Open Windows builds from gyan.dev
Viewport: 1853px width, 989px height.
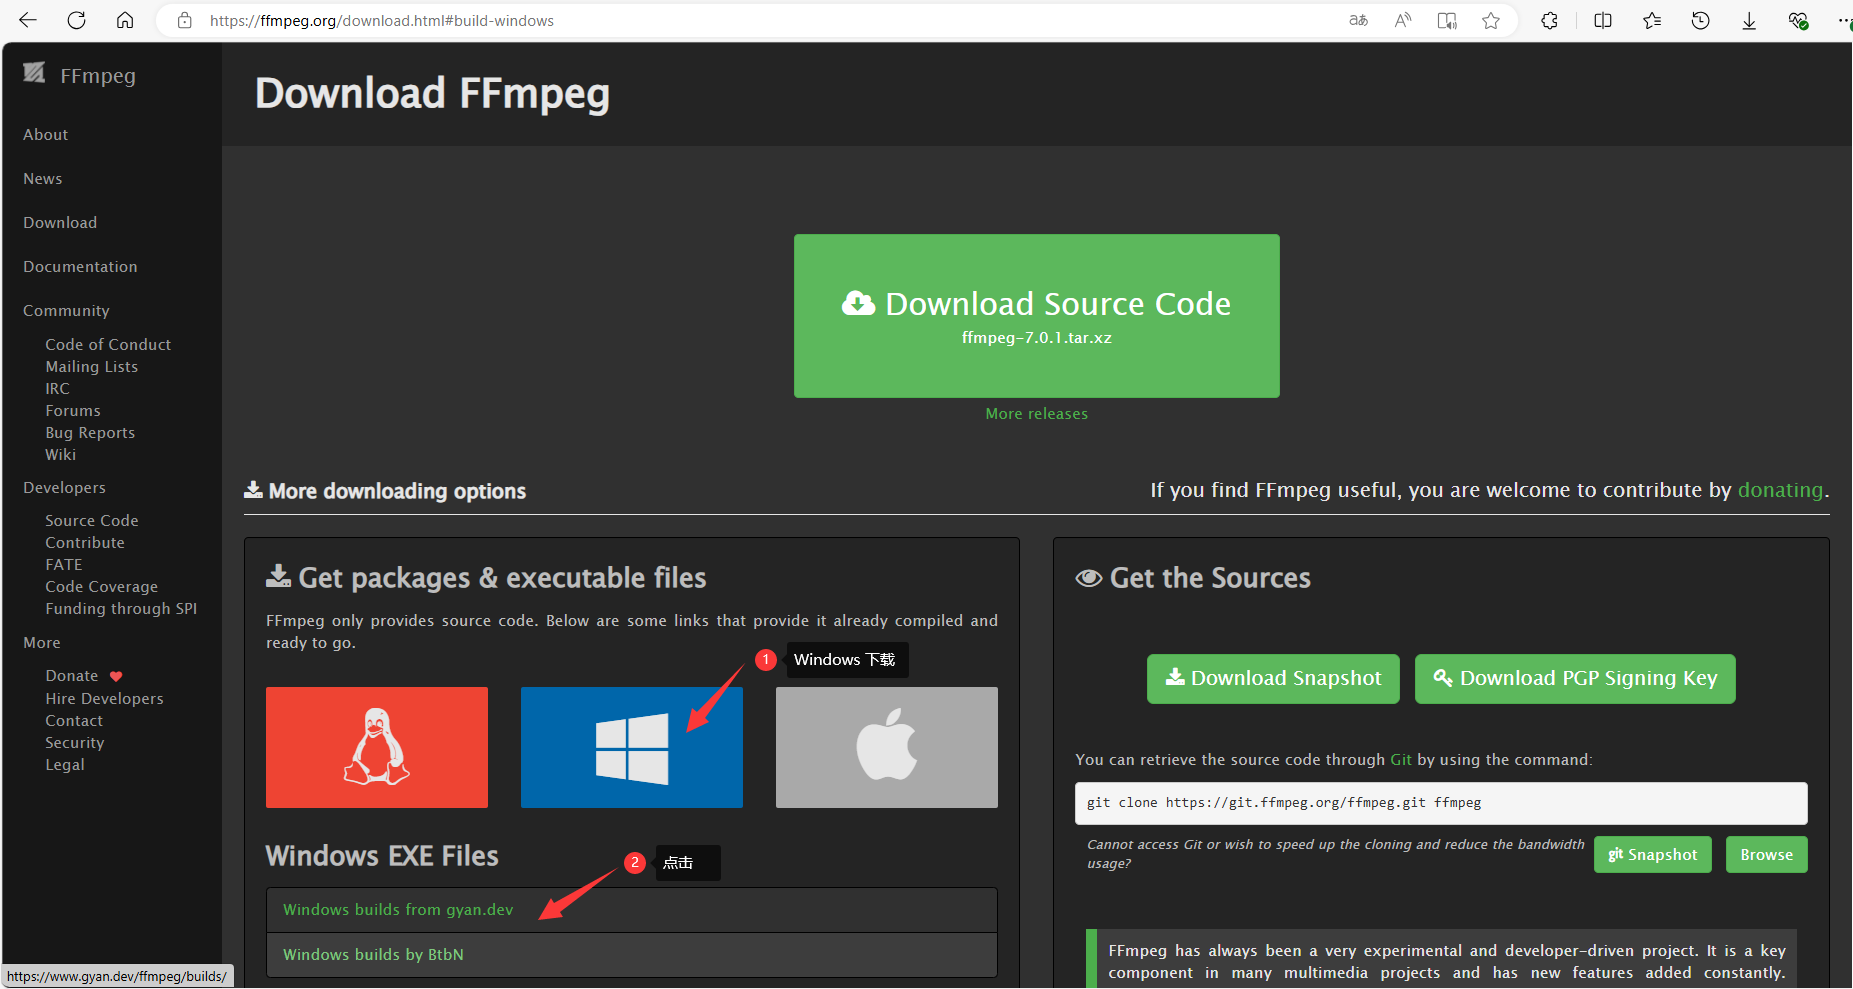[x=398, y=910]
